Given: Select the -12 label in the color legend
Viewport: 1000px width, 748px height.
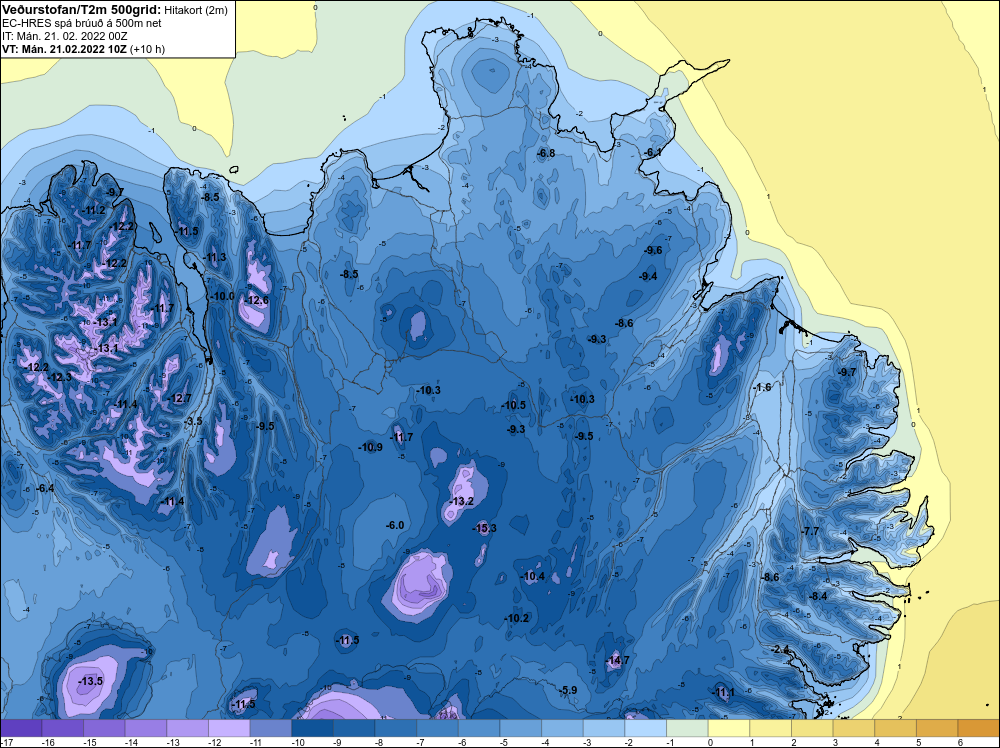Looking at the screenshot, I should [x=216, y=742].
